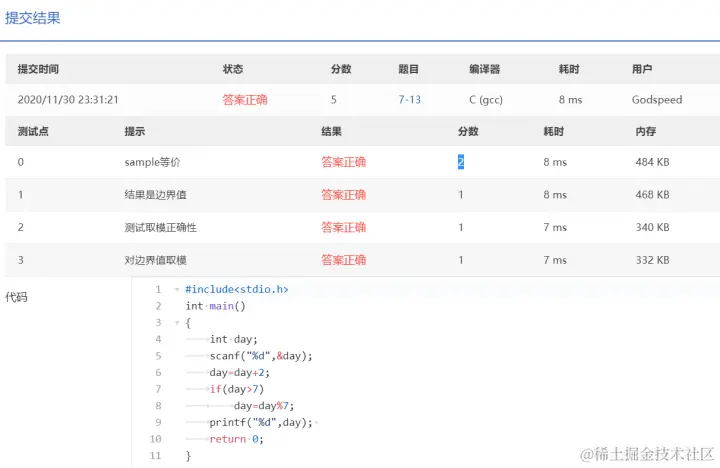Viewport: 720px width, 468px height.
Task: Click code line day=day%7;
Action: [264, 406]
